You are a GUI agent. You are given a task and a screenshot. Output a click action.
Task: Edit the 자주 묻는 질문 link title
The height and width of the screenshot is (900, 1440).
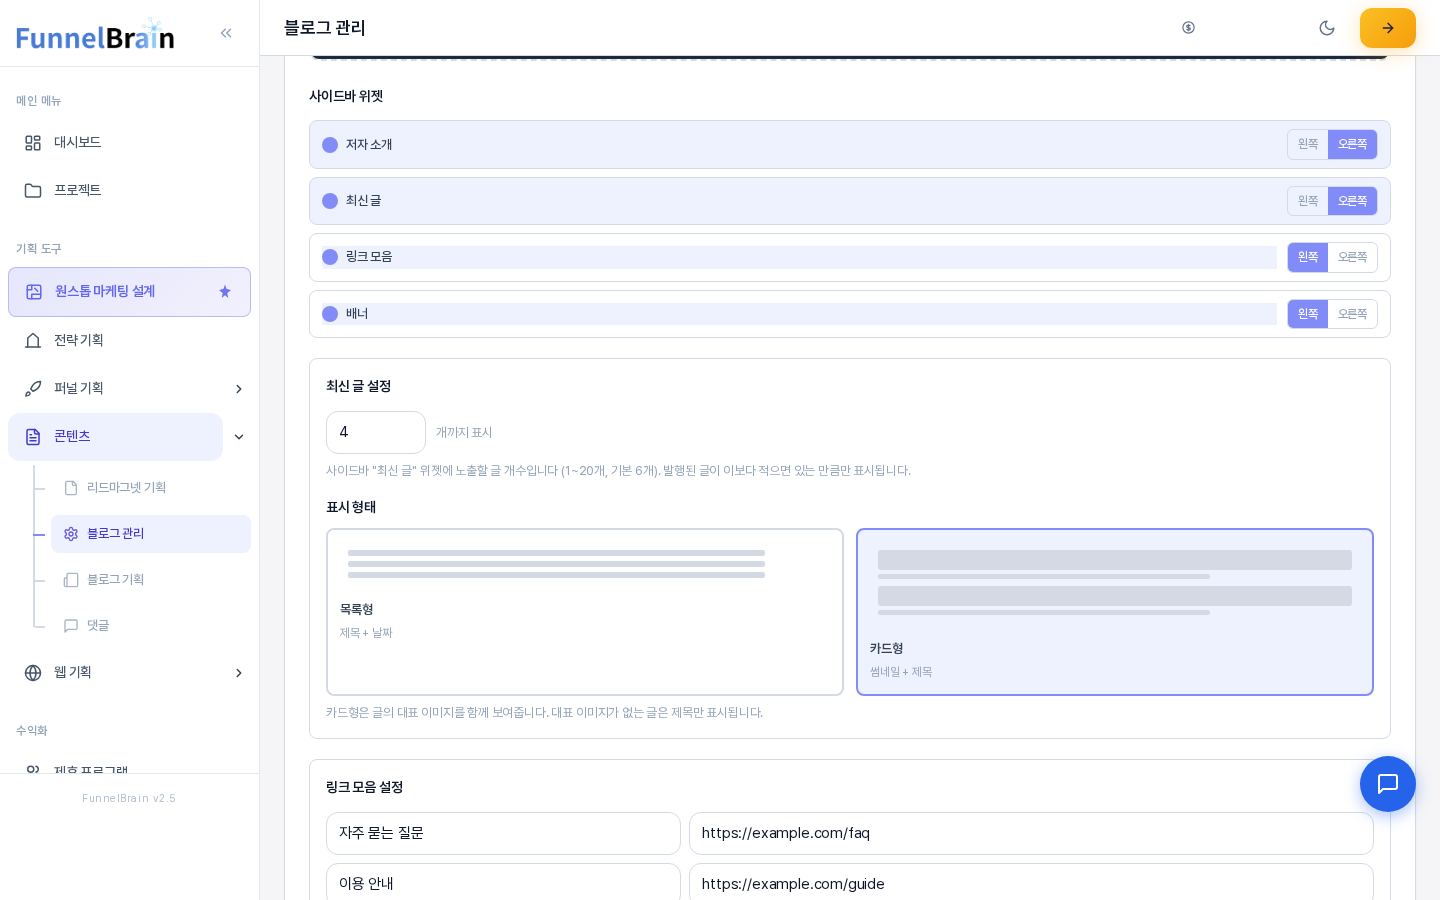(x=503, y=833)
